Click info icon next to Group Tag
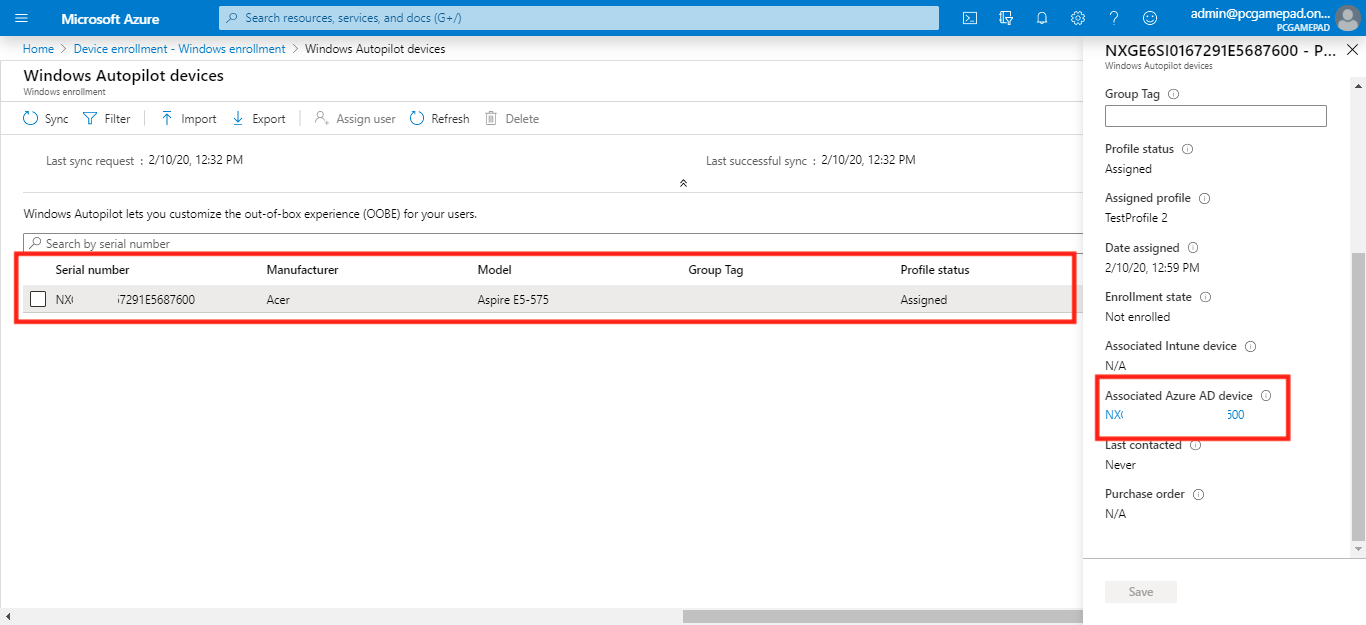This screenshot has width=1366, height=625. click(x=1173, y=94)
